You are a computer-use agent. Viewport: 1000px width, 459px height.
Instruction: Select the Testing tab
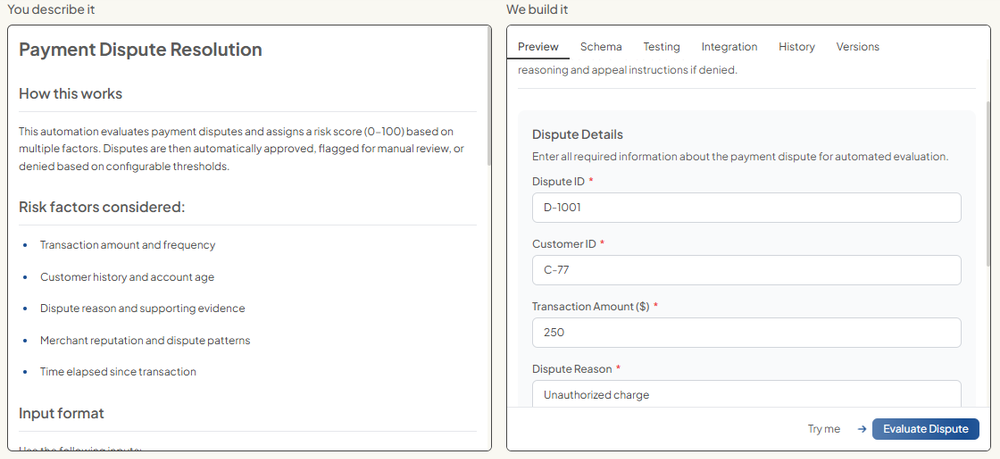tap(661, 47)
